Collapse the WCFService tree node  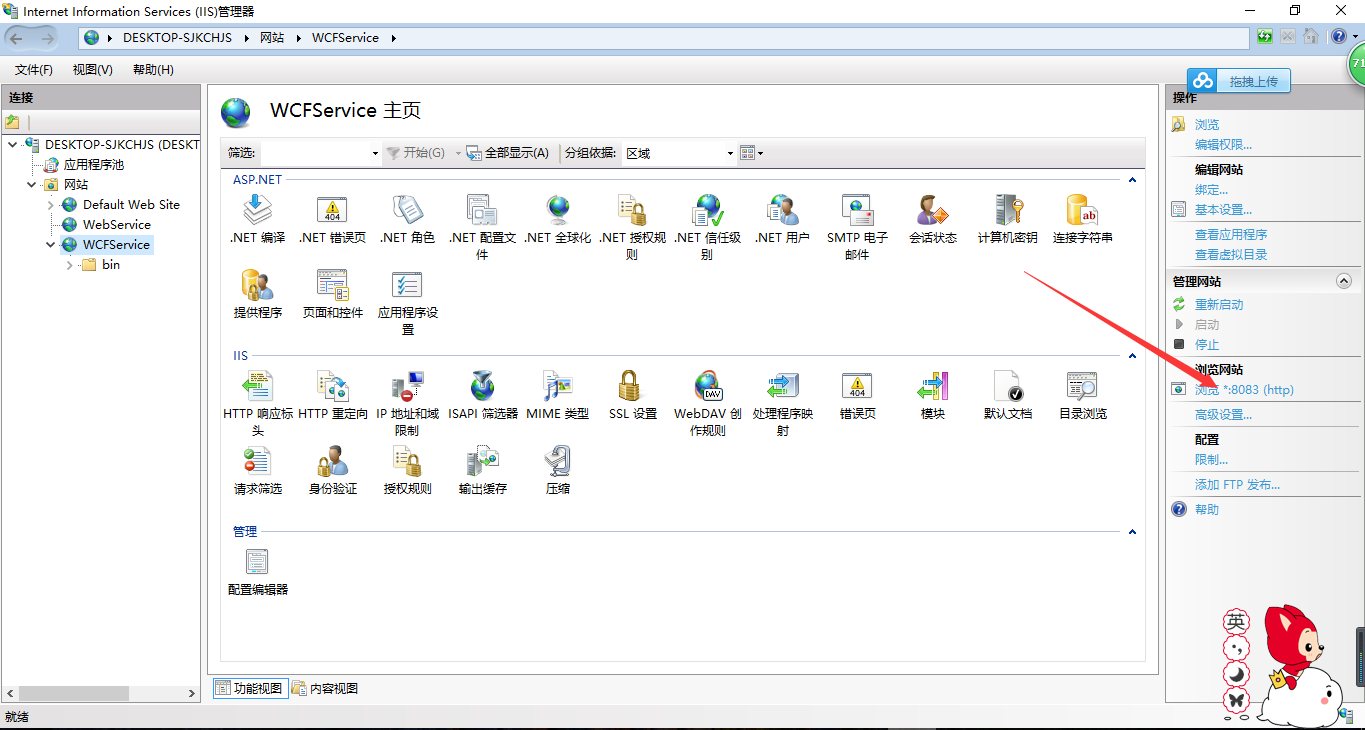[51, 245]
